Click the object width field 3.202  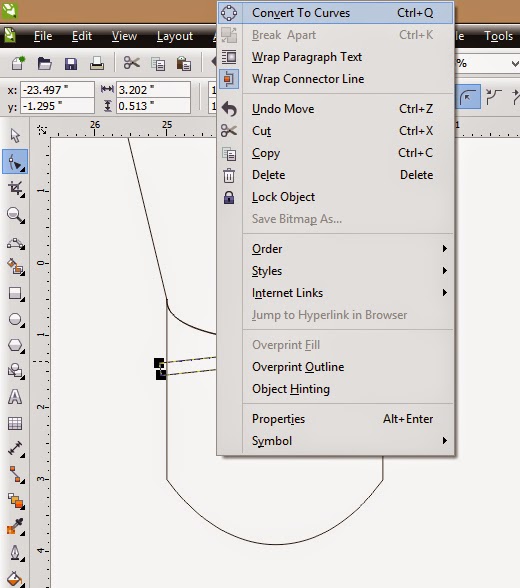coord(153,90)
